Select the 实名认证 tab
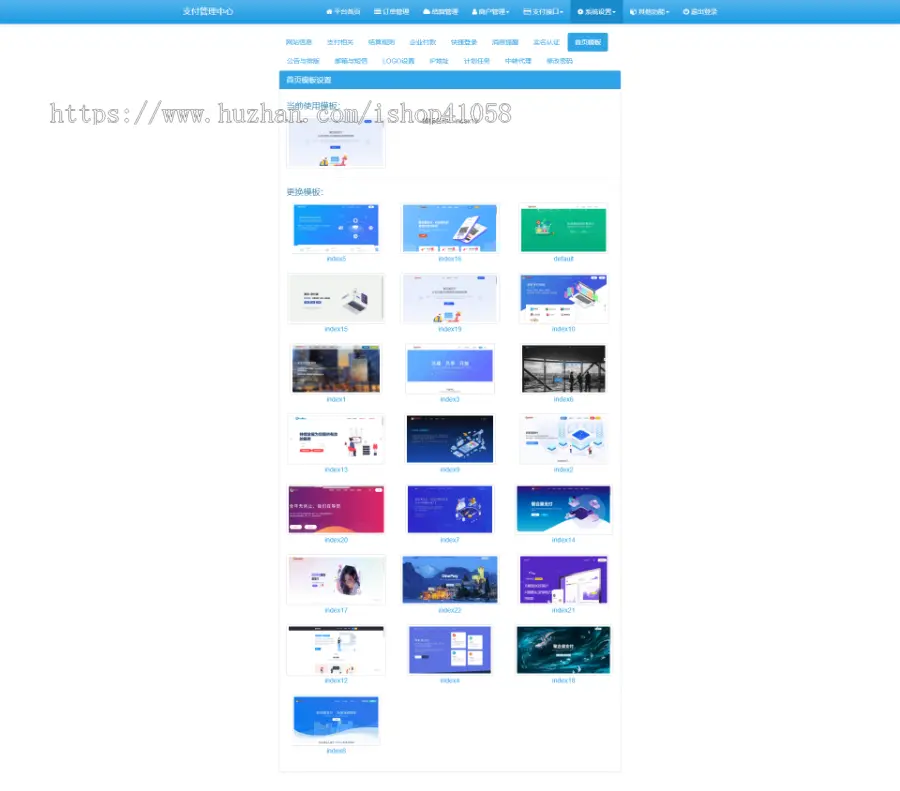This screenshot has width=900, height=791. point(546,43)
